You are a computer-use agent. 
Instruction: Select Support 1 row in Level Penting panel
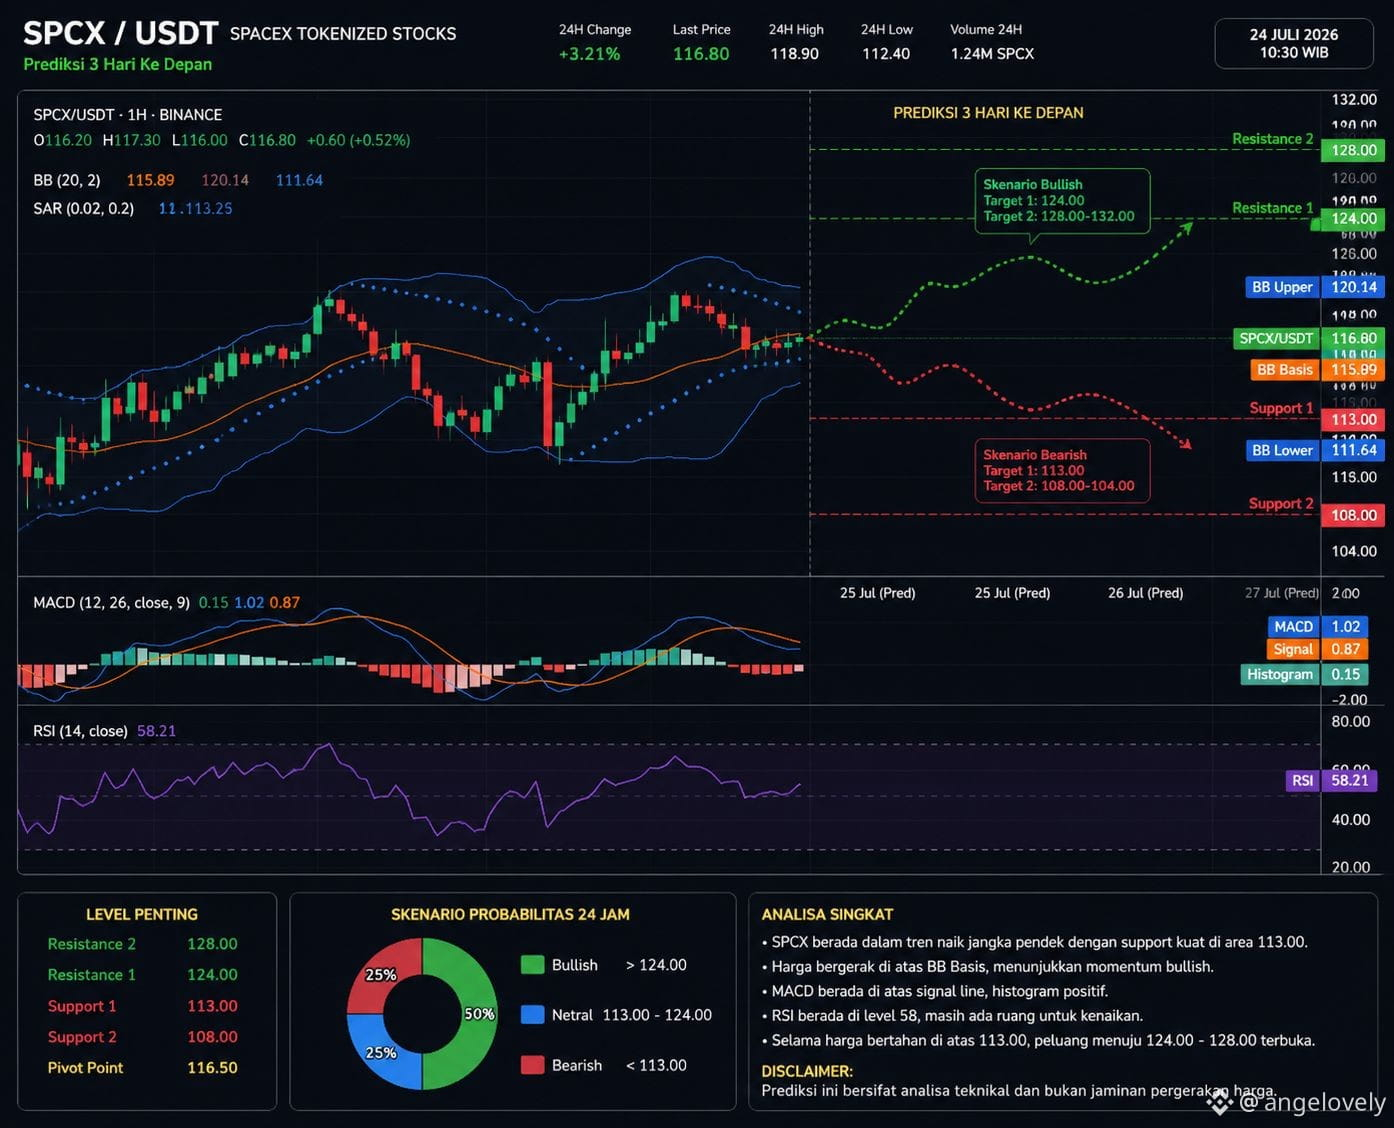143,1006
